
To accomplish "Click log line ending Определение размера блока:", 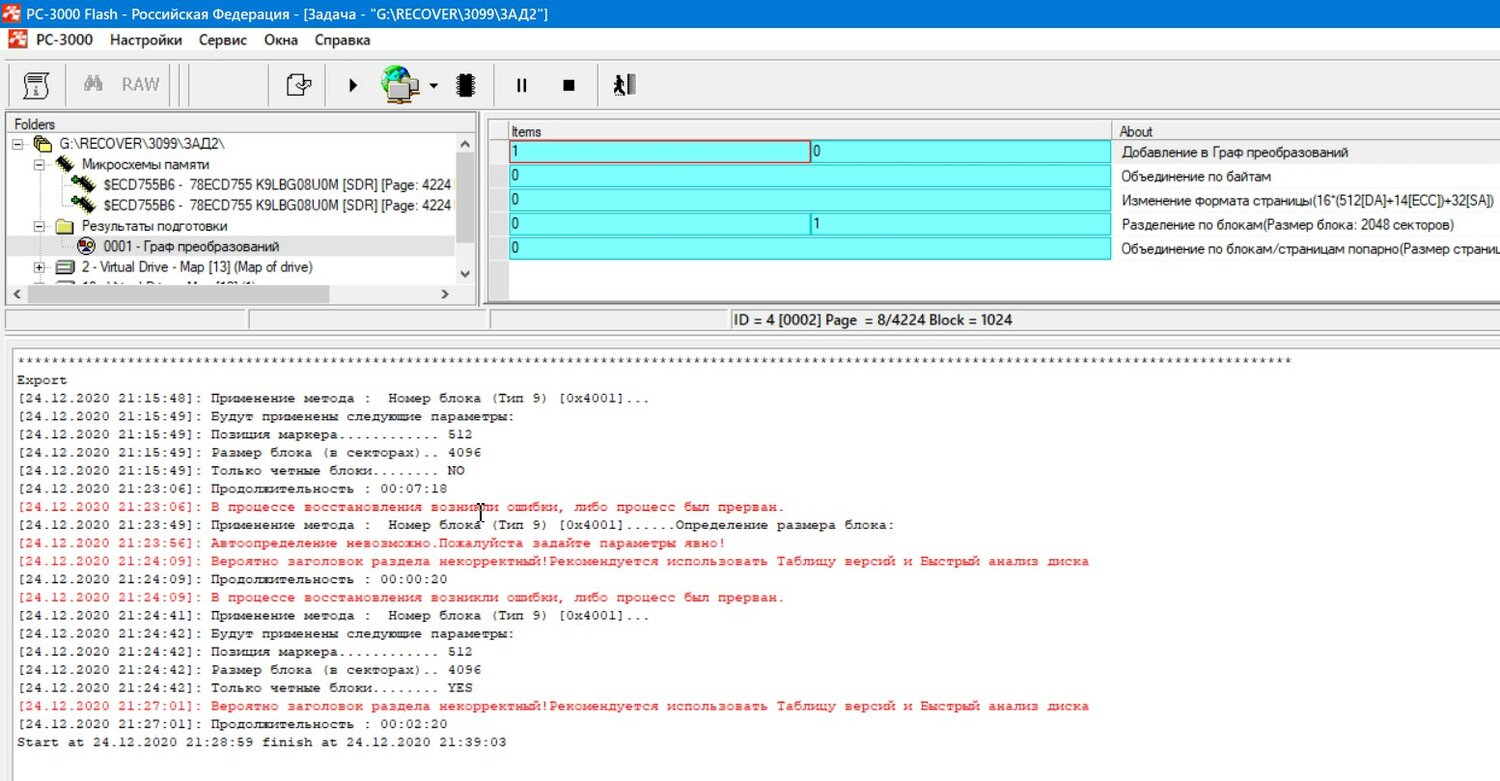I will tap(456, 525).
